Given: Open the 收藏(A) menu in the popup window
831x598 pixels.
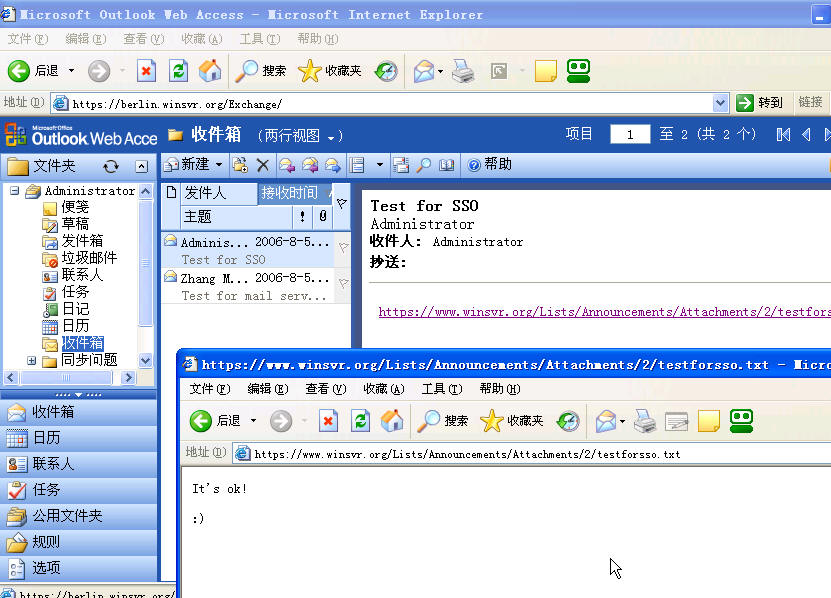Looking at the screenshot, I should pos(383,389).
